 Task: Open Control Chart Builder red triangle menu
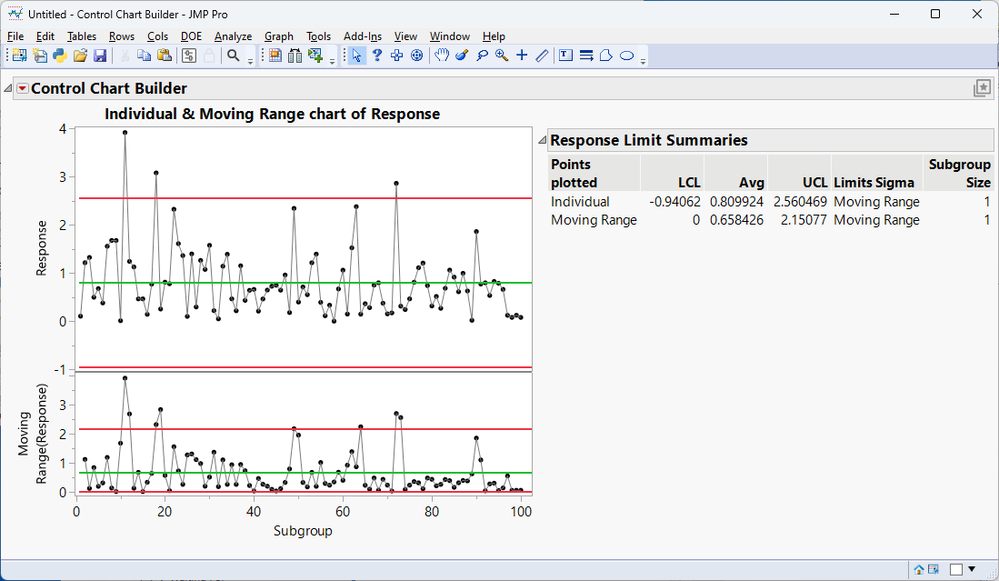[x=22, y=89]
